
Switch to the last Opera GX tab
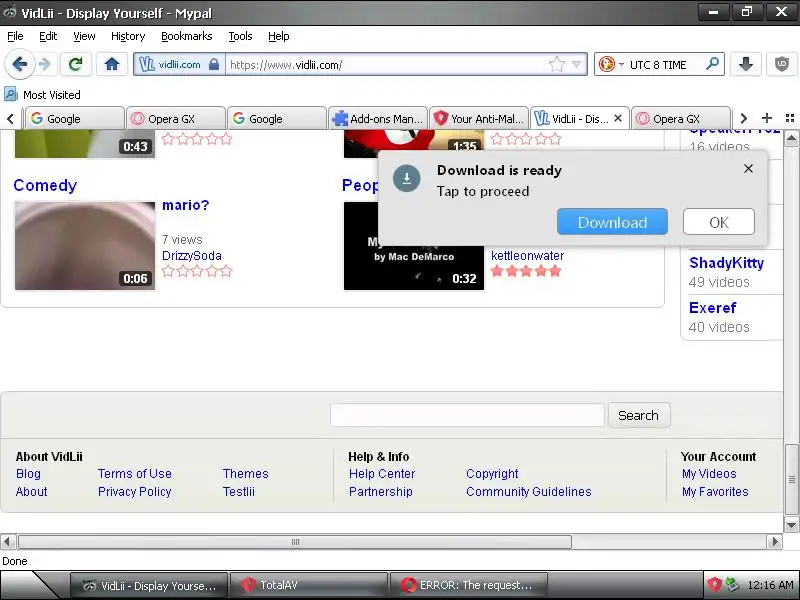(681, 118)
